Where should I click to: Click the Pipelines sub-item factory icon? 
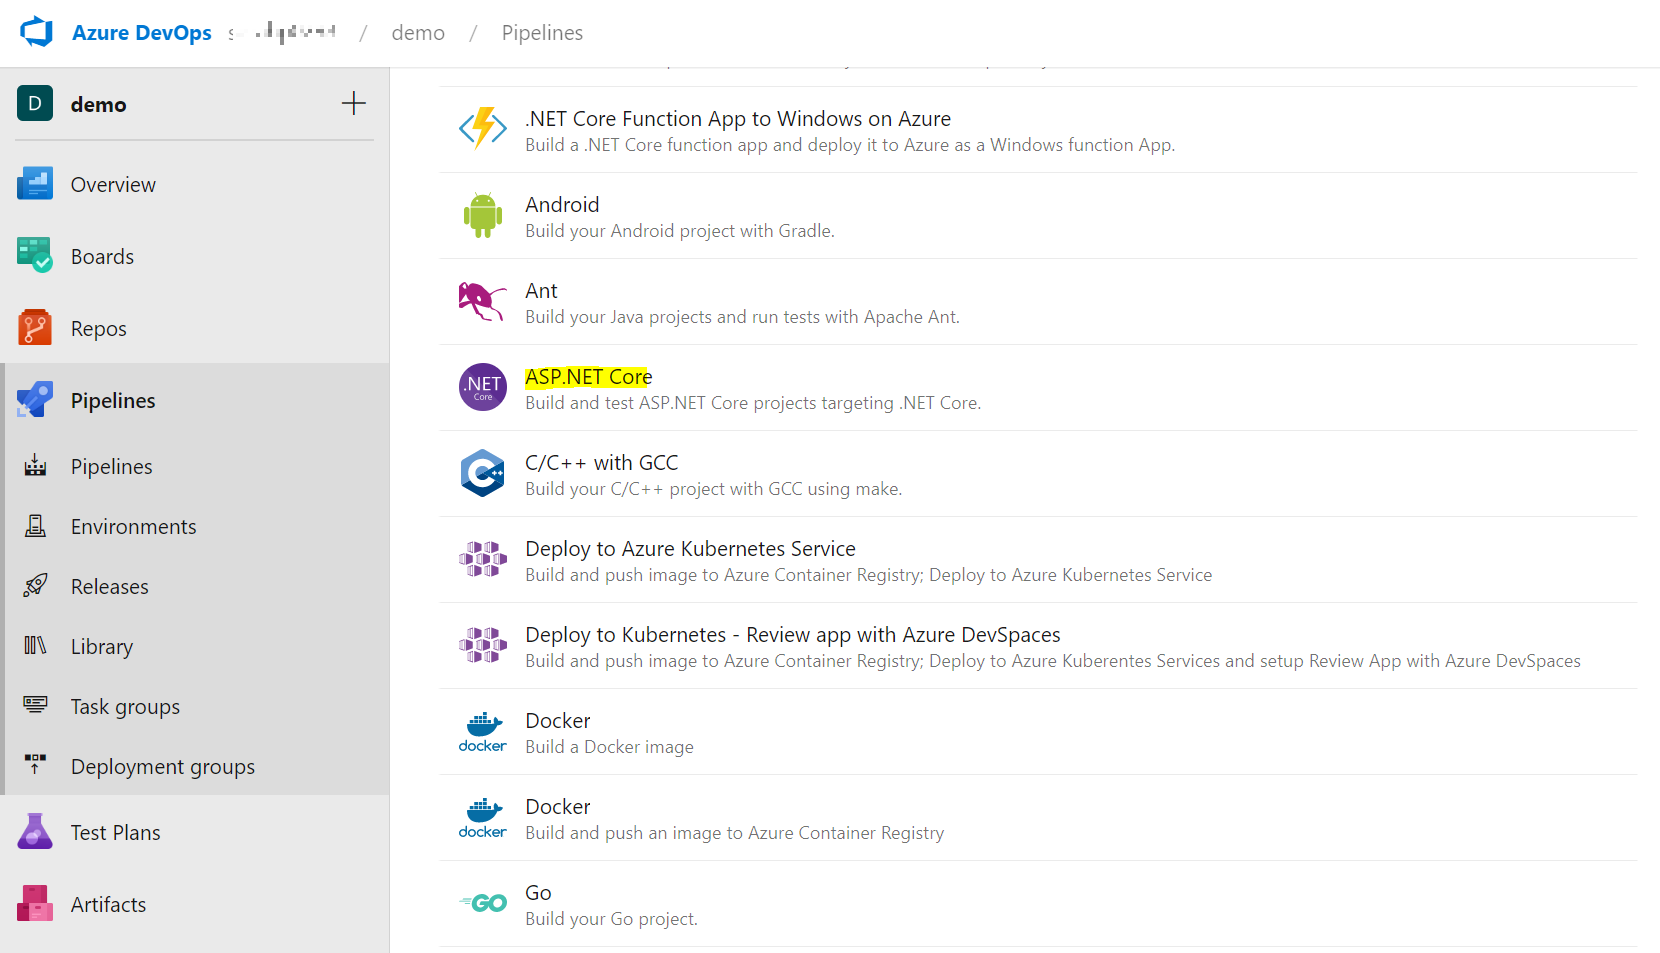click(35, 466)
